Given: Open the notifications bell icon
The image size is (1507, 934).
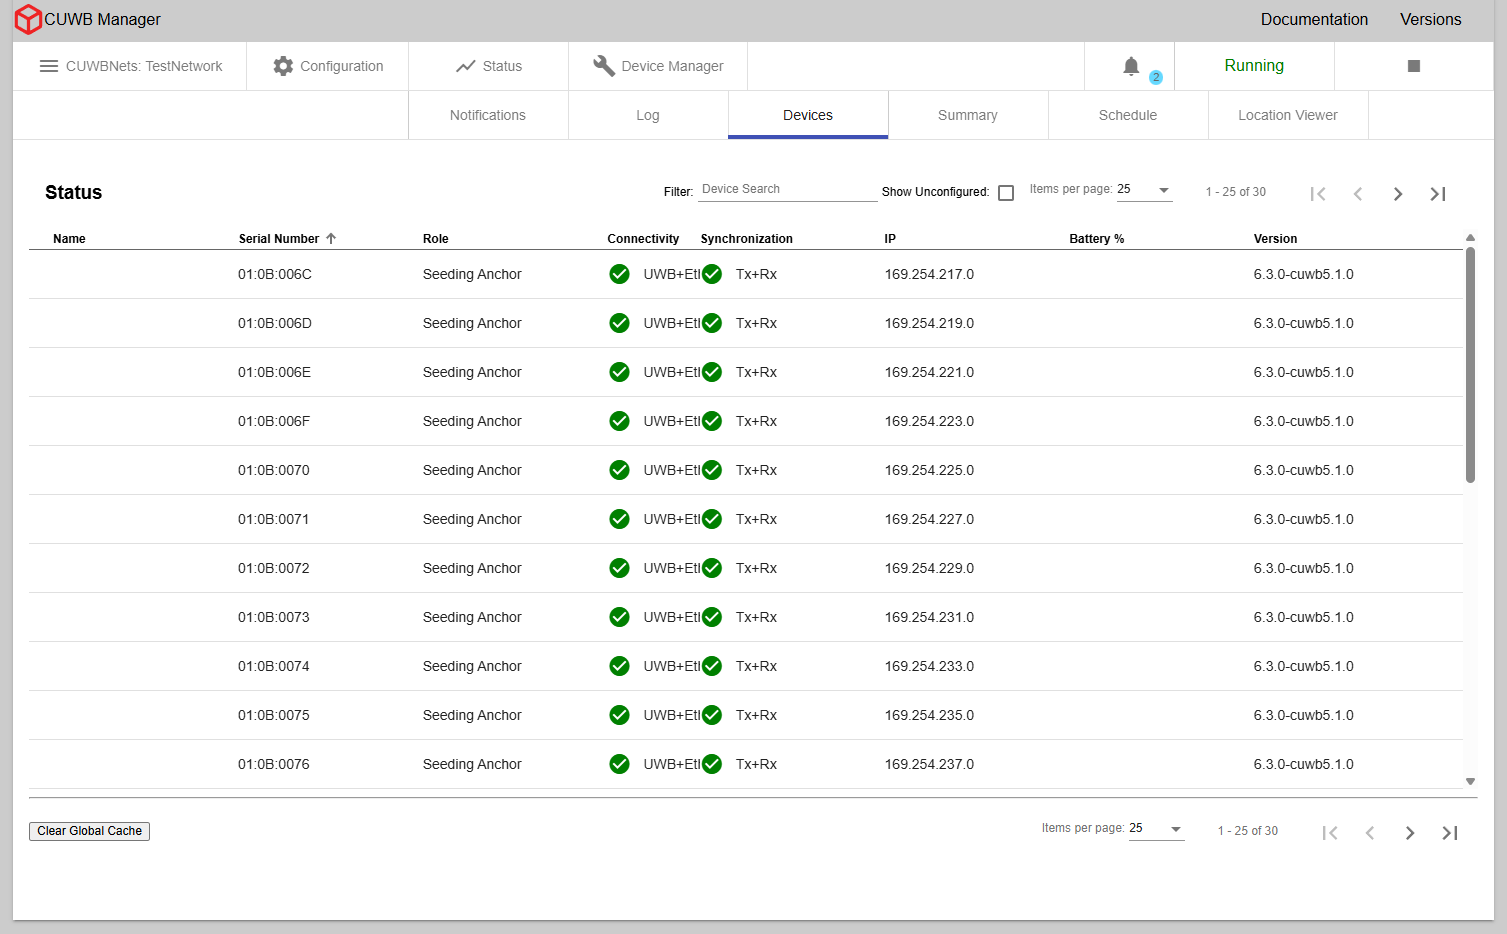Looking at the screenshot, I should coord(1130,66).
